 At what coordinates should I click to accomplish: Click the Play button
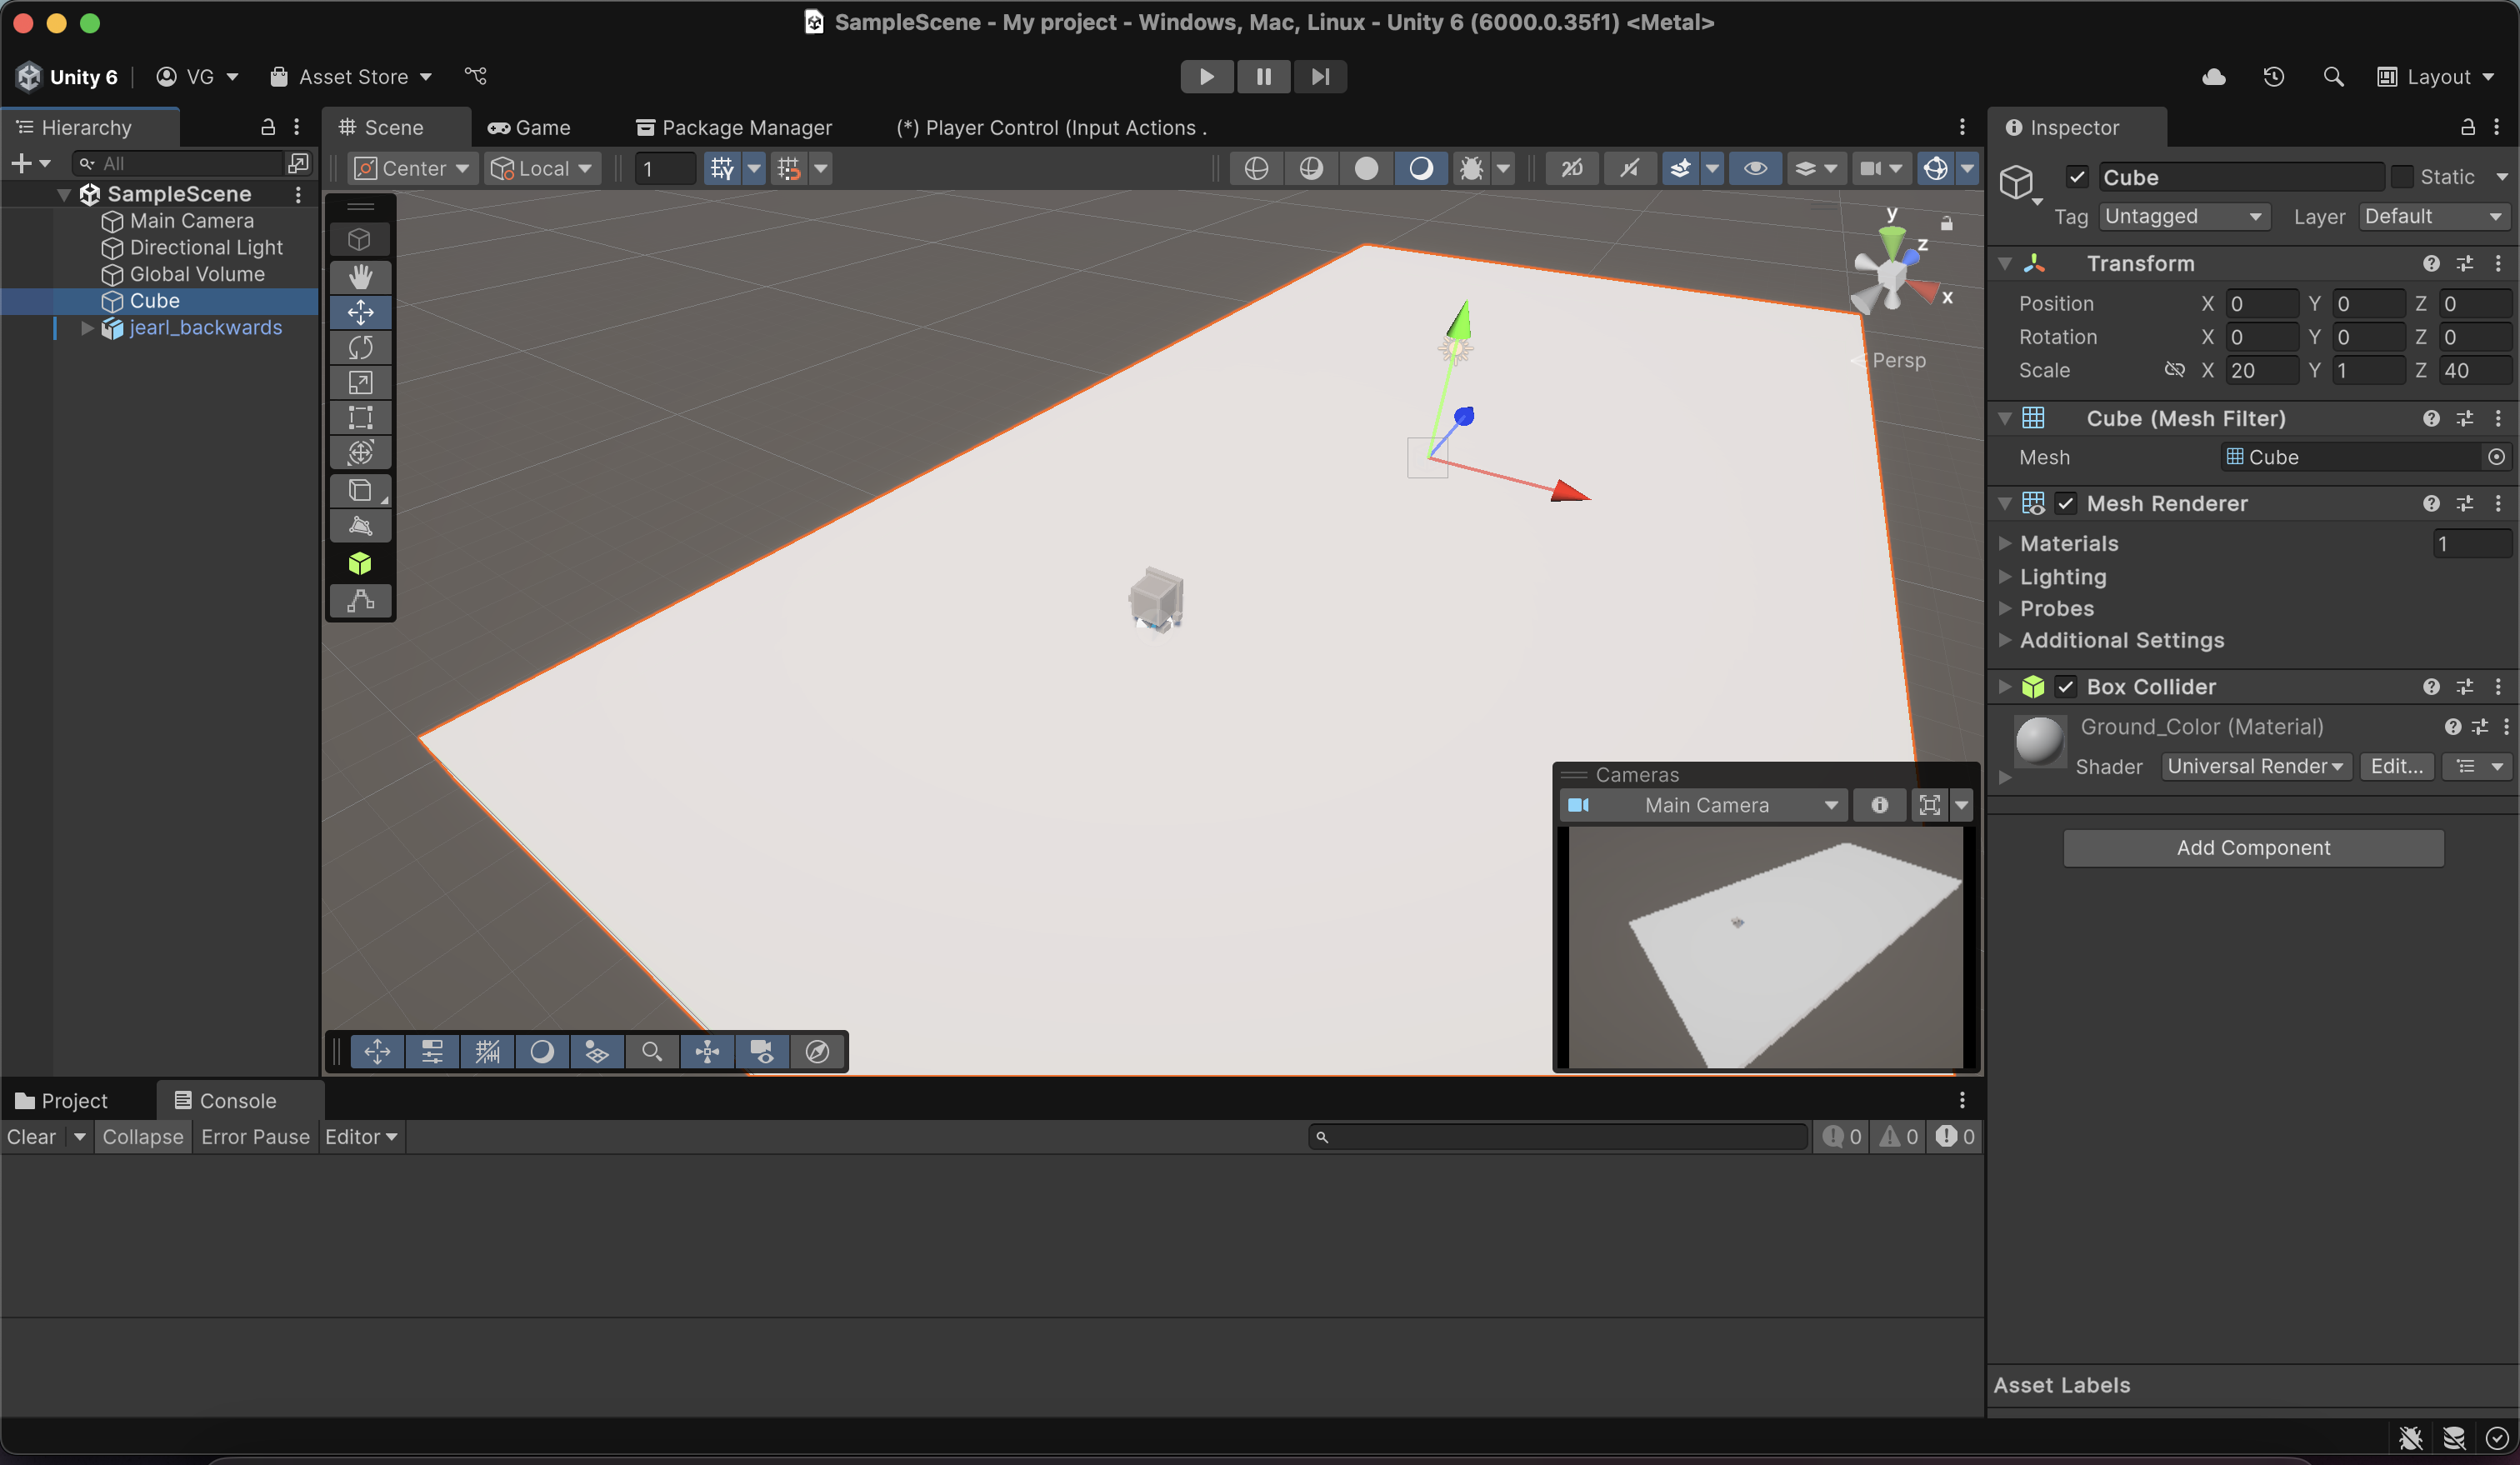click(x=1207, y=76)
